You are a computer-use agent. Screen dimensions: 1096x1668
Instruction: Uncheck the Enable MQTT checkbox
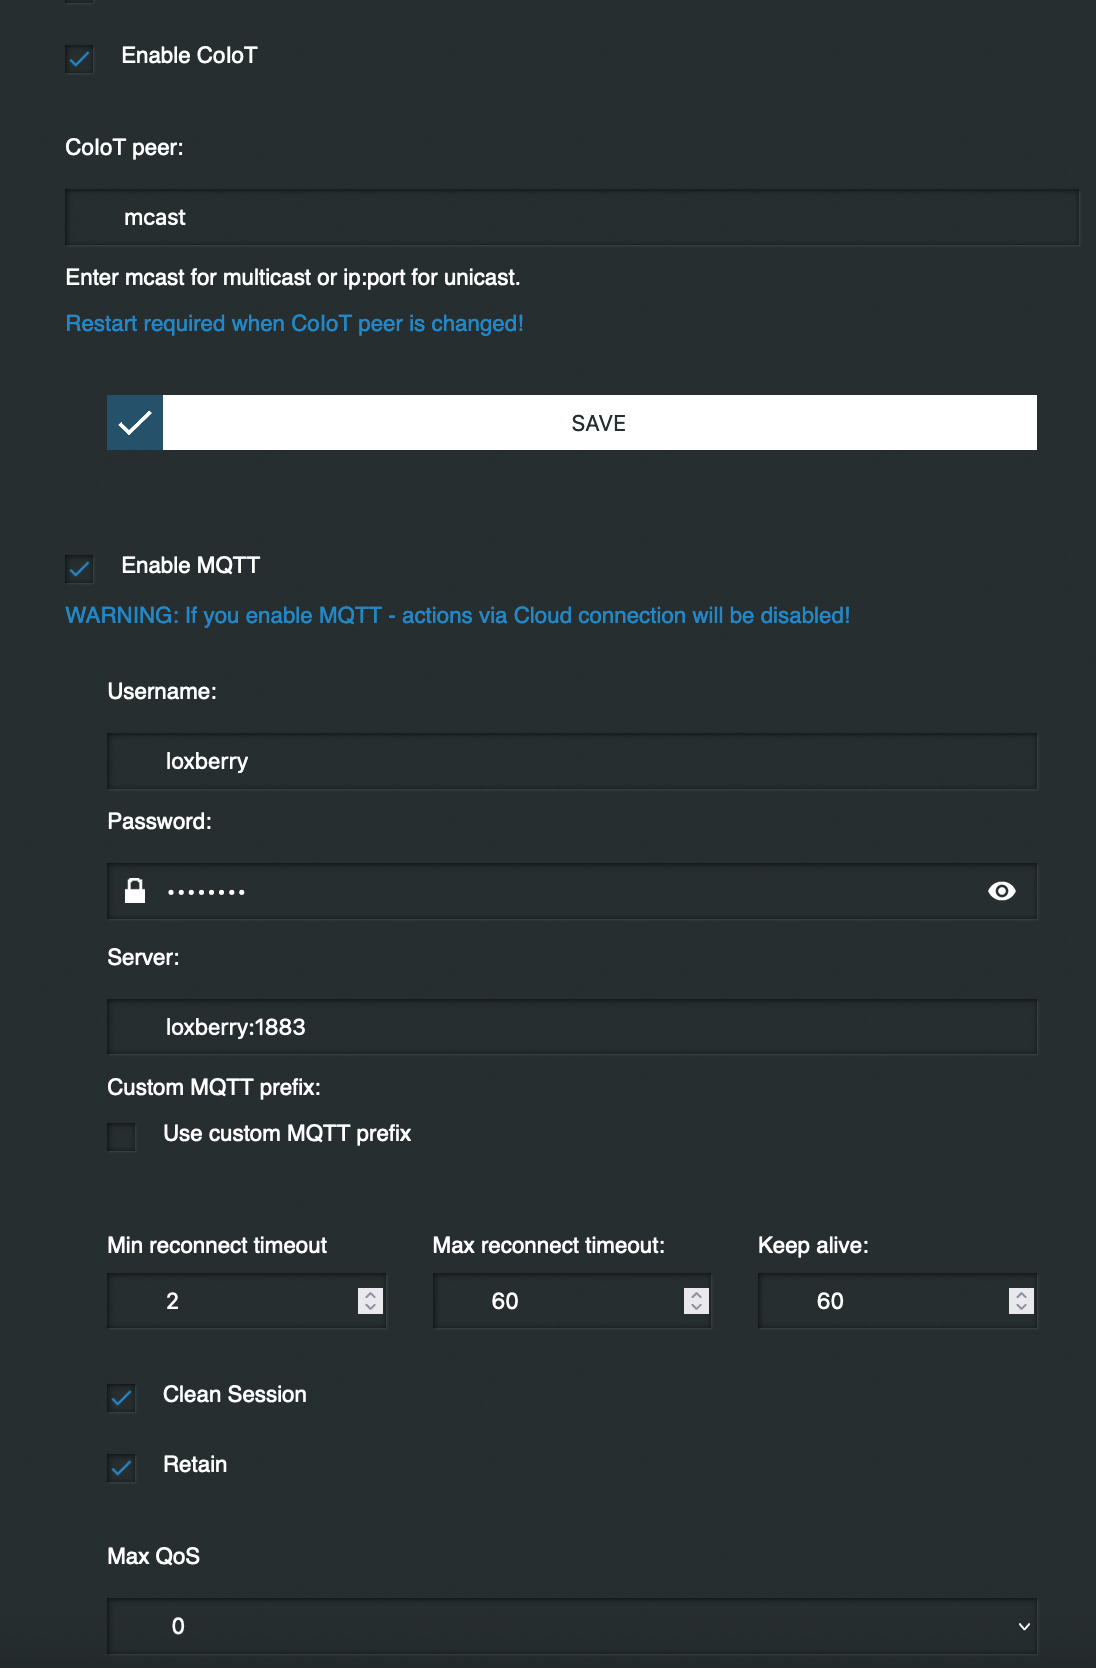click(80, 569)
